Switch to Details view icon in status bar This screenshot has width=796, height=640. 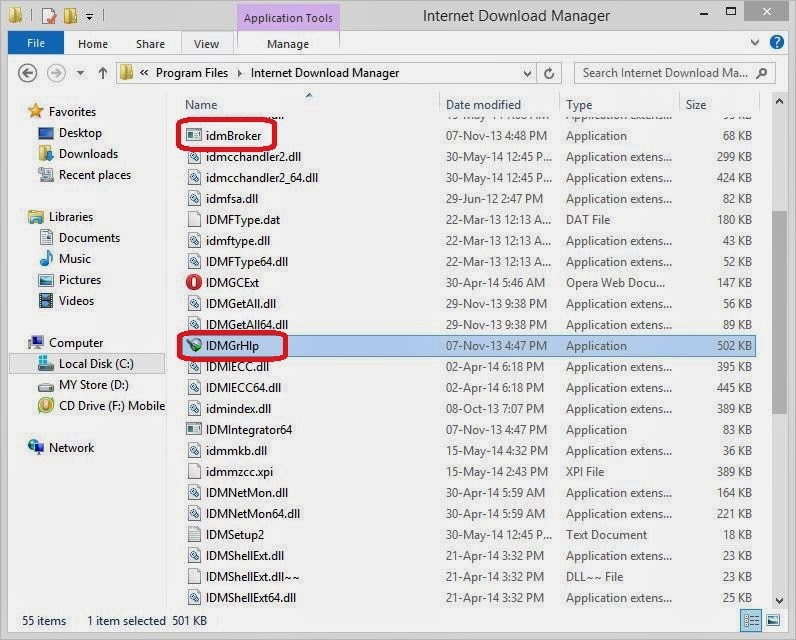point(751,620)
